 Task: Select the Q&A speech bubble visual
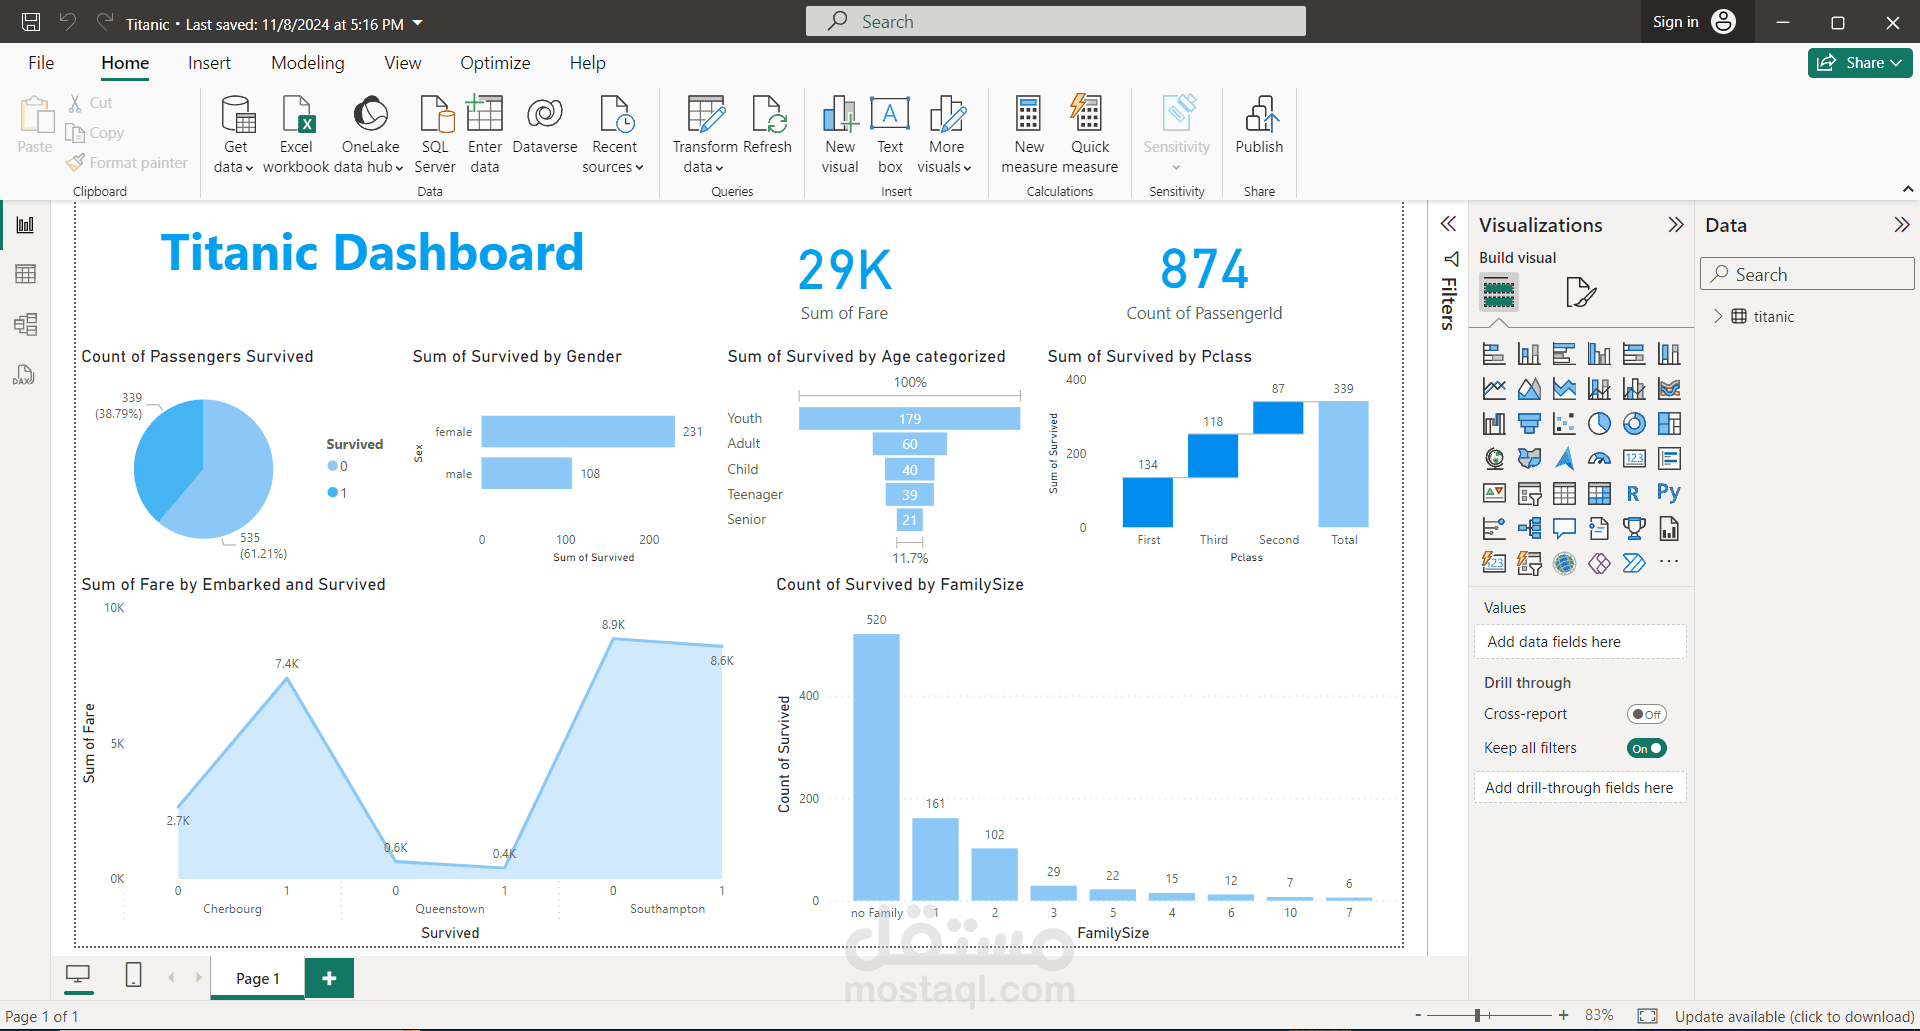click(x=1564, y=528)
